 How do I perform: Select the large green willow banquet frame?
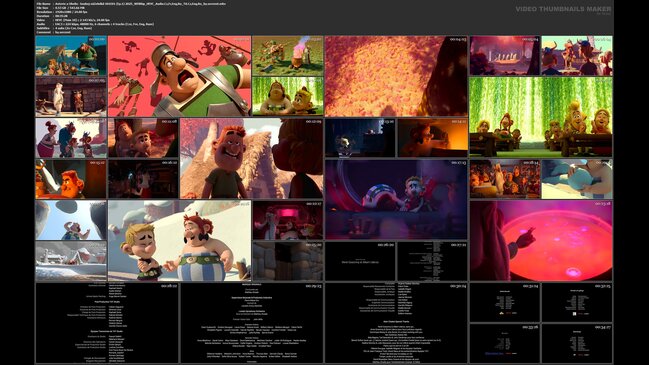[x=541, y=117]
